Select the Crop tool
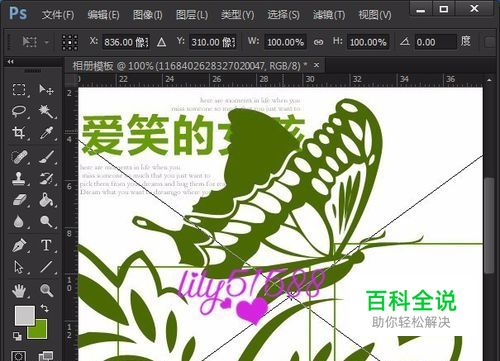This screenshot has width=500, height=361. 19,133
